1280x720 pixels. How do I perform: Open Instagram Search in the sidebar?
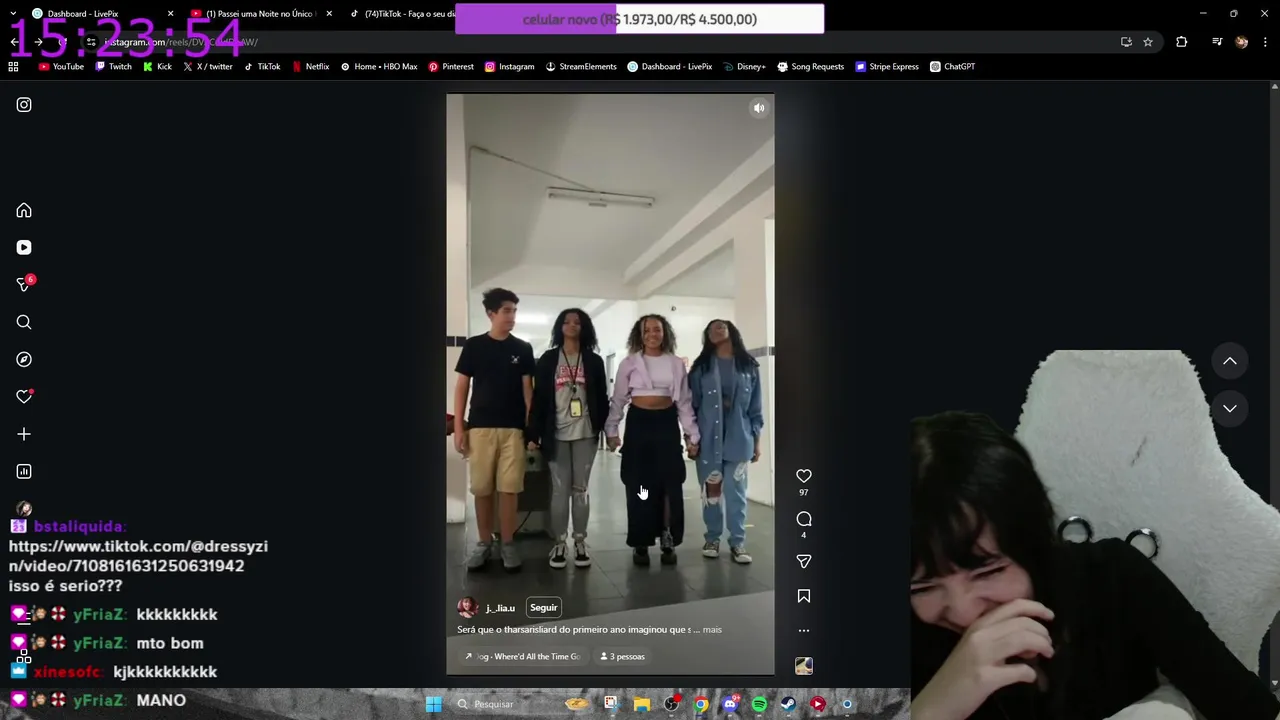24,322
